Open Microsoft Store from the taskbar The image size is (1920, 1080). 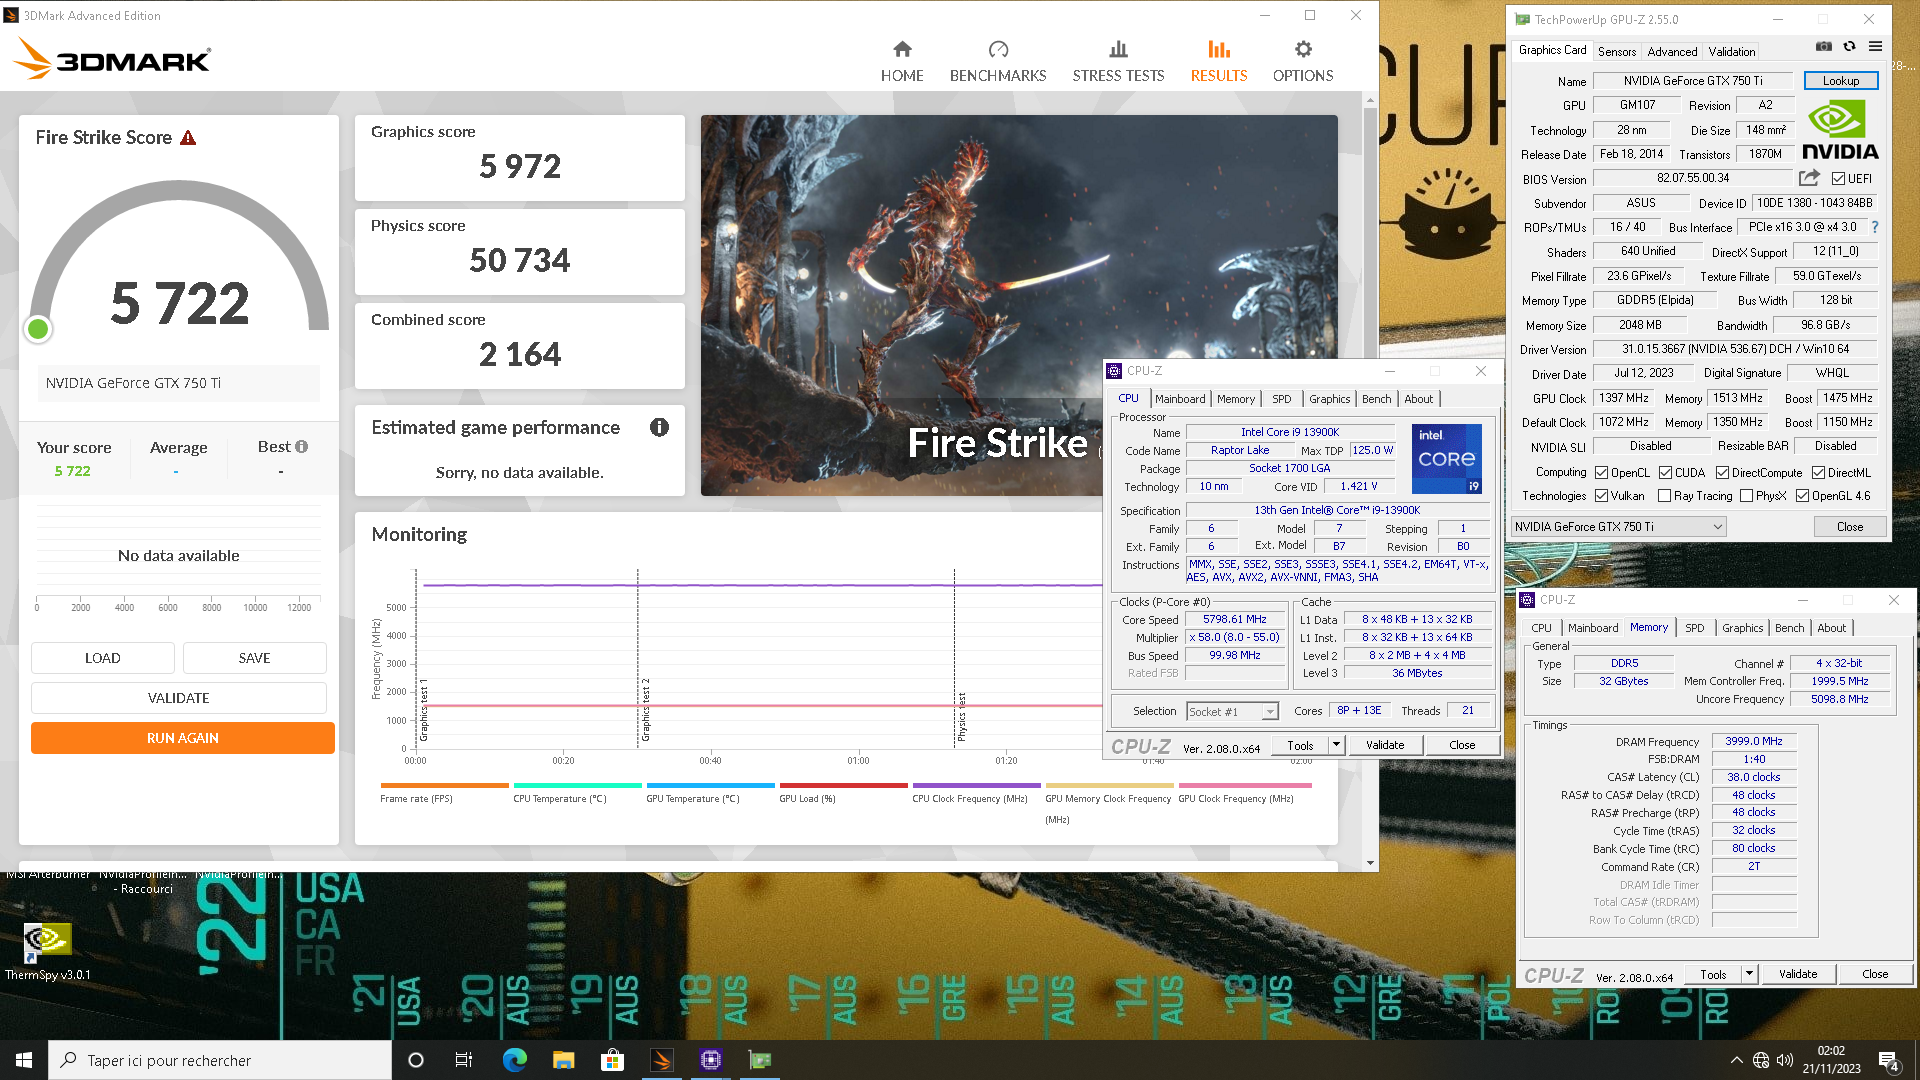click(x=612, y=1060)
